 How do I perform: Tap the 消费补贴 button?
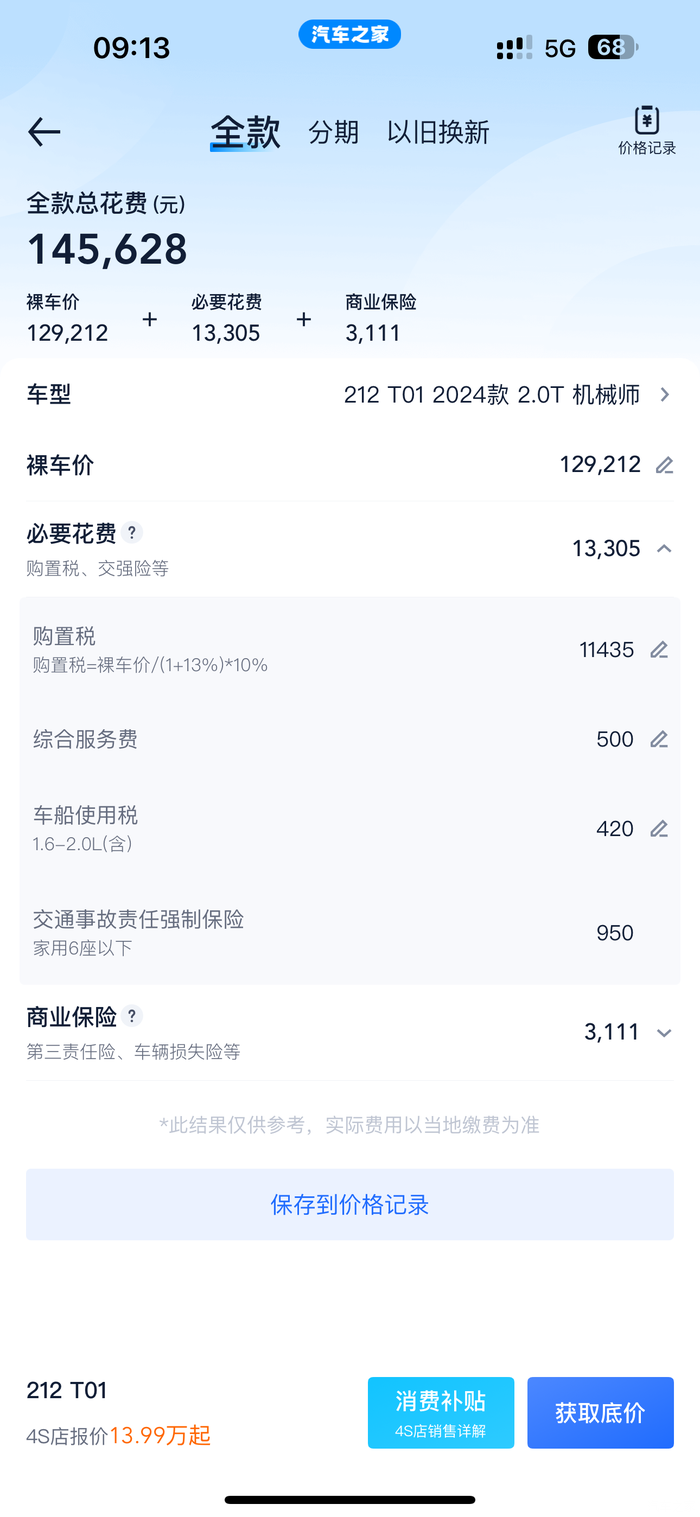coord(441,1412)
